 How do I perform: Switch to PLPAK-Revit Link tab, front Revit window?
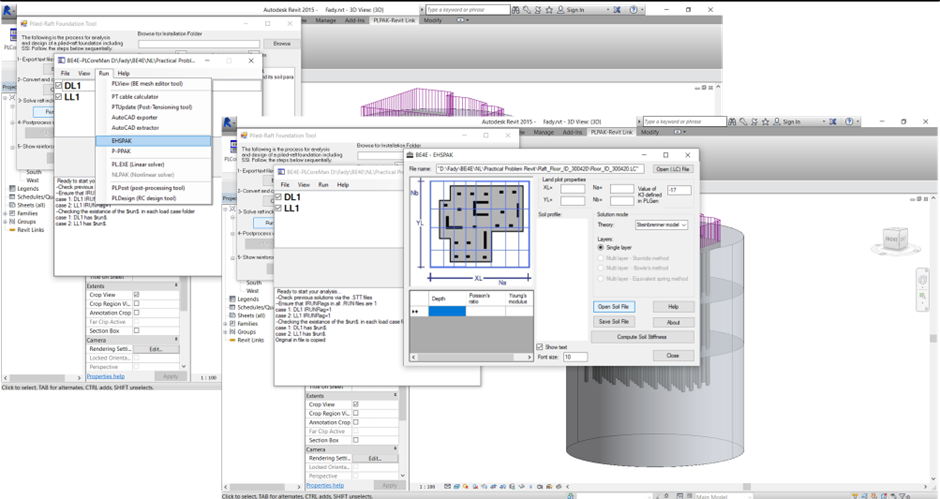[x=611, y=132]
